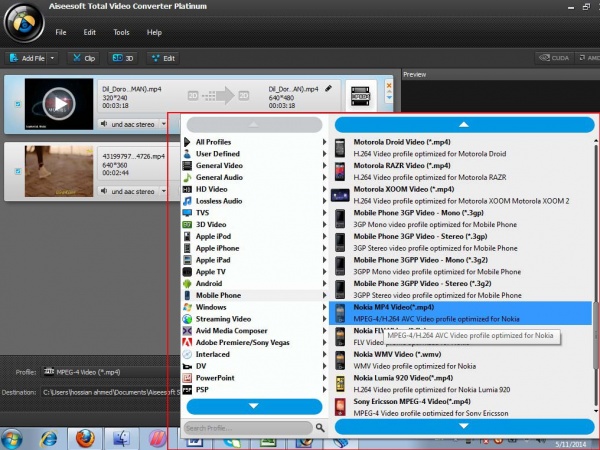Open the File menu
Screen dimensions: 600x450
click(60, 33)
